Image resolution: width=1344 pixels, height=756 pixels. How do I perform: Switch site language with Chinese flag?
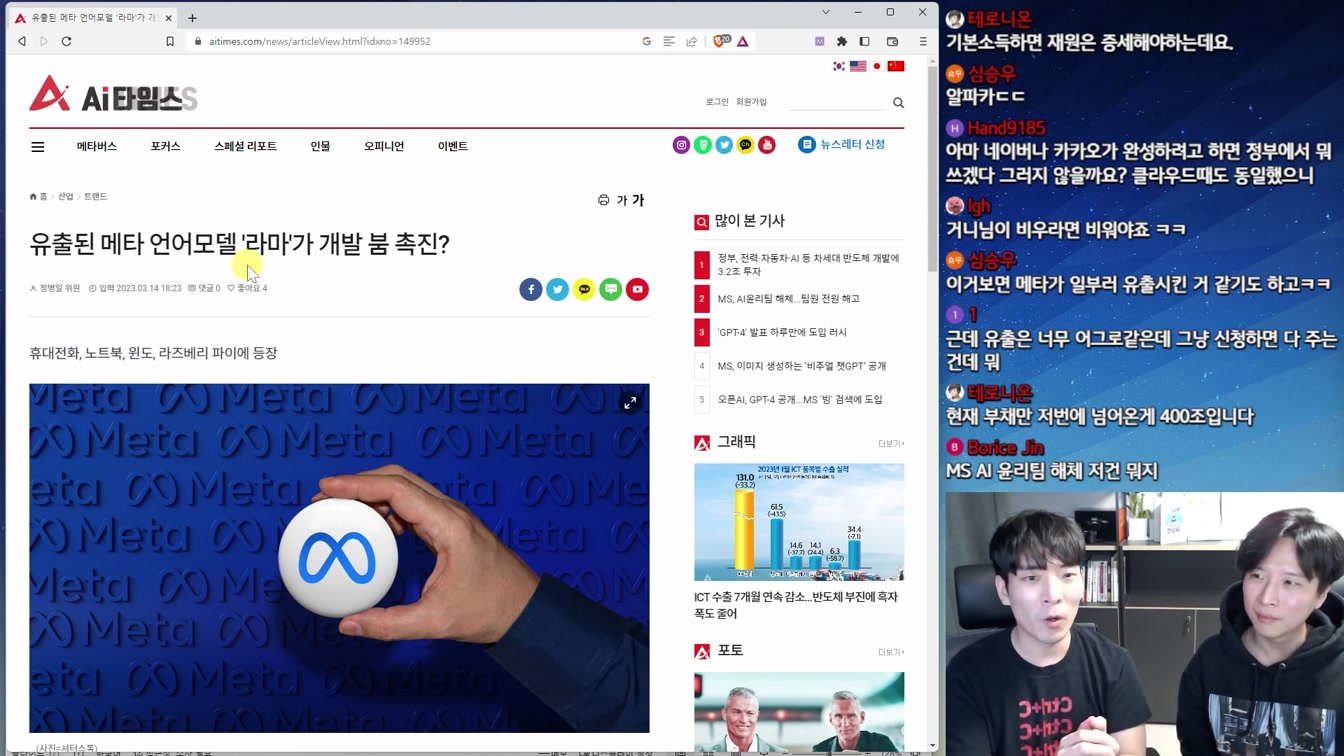click(896, 66)
